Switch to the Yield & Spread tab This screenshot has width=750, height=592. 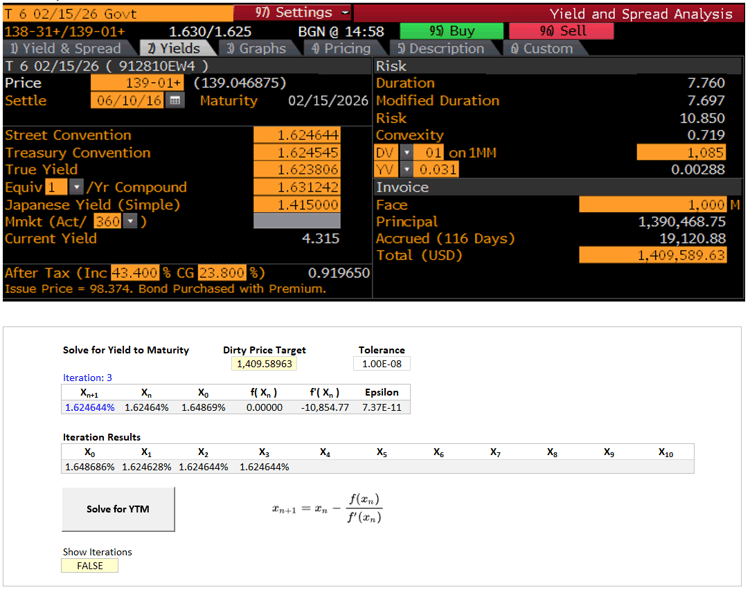coord(65,48)
